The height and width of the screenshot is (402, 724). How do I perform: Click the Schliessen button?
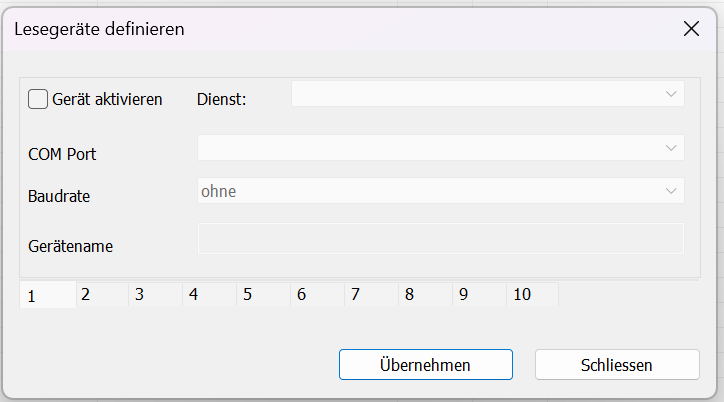(617, 365)
